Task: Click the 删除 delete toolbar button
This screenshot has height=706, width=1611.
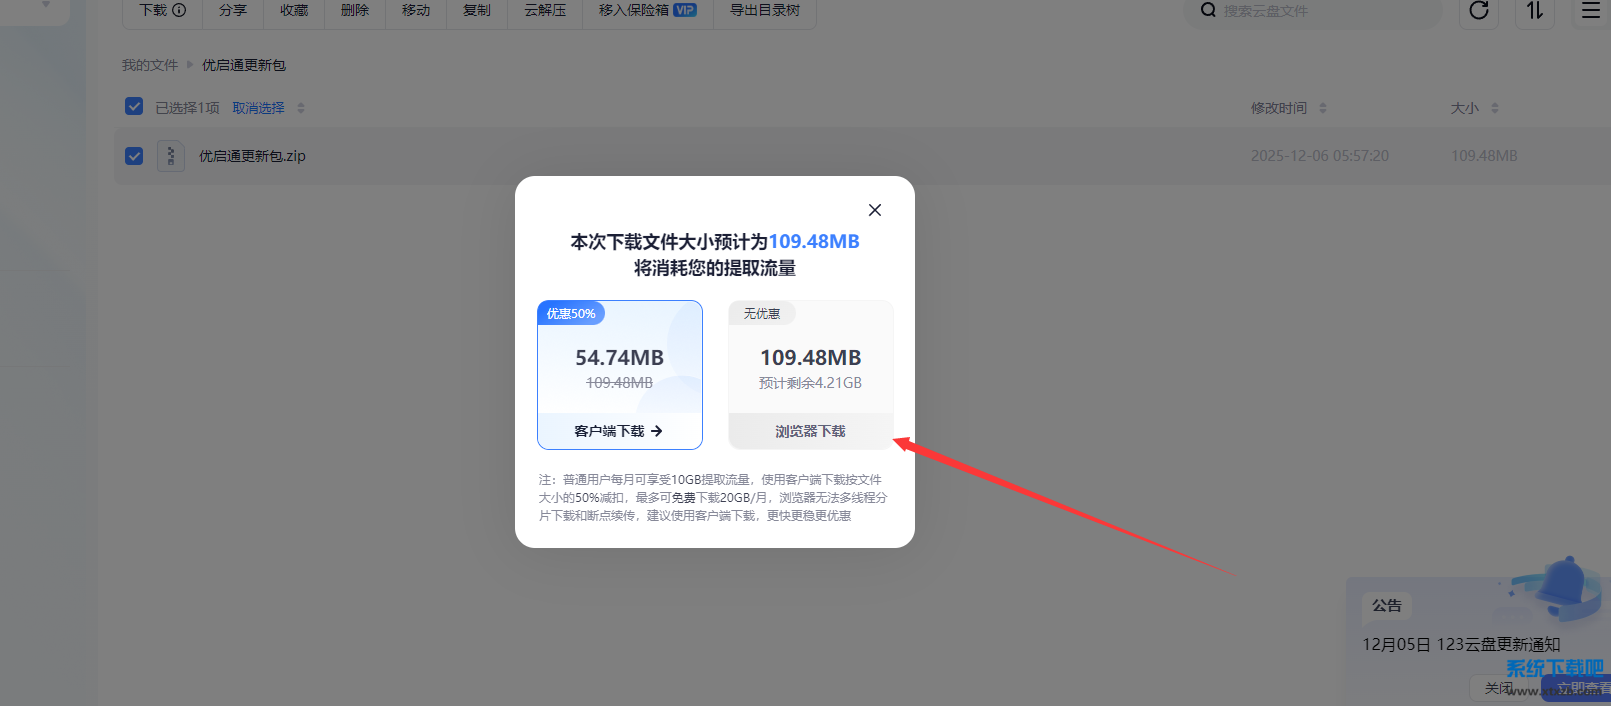Action: click(x=355, y=10)
